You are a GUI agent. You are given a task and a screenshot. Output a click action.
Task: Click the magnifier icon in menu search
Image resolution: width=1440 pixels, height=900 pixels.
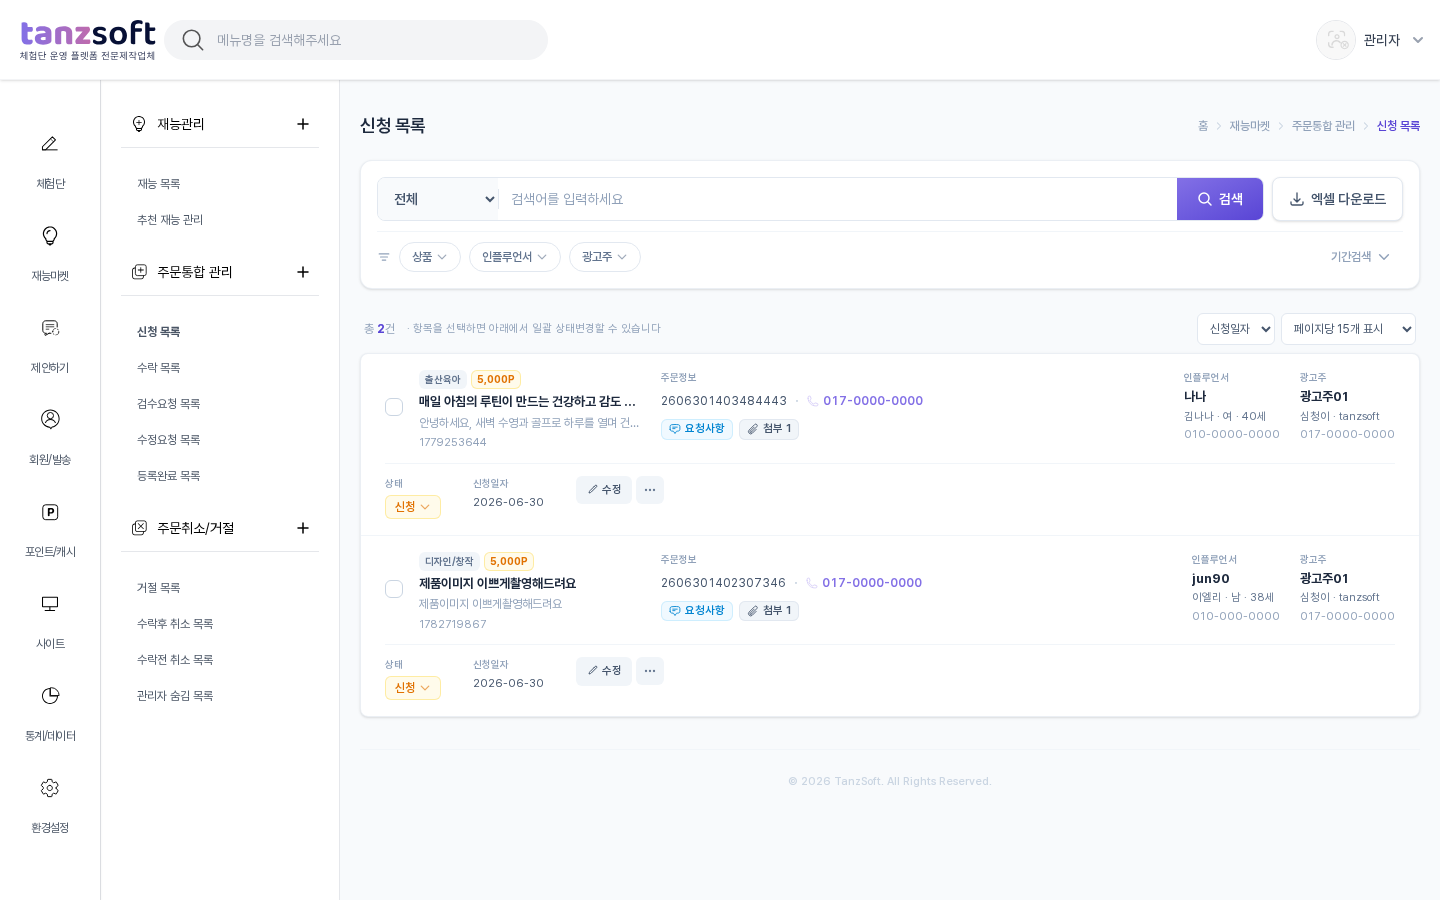(x=193, y=40)
